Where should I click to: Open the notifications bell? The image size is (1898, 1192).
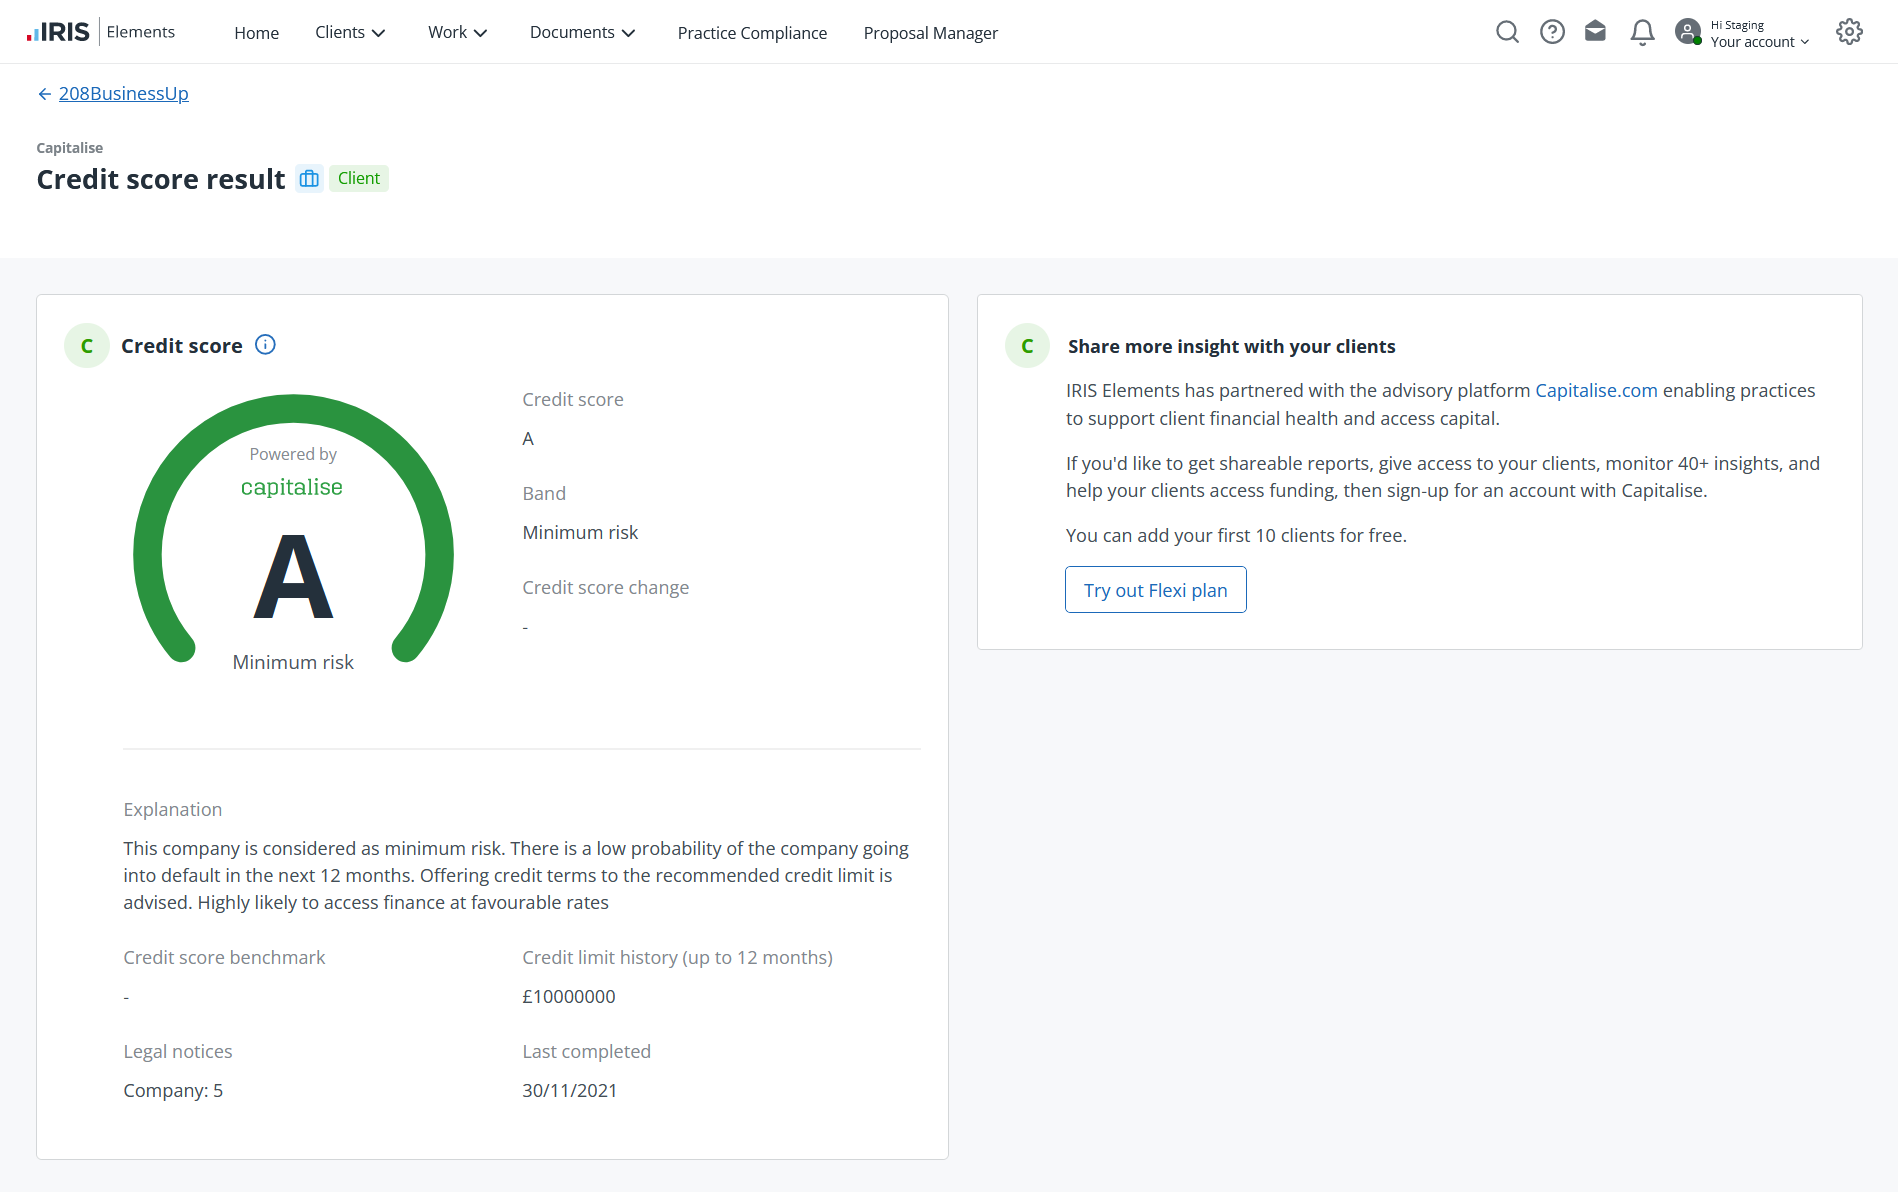pos(1642,33)
